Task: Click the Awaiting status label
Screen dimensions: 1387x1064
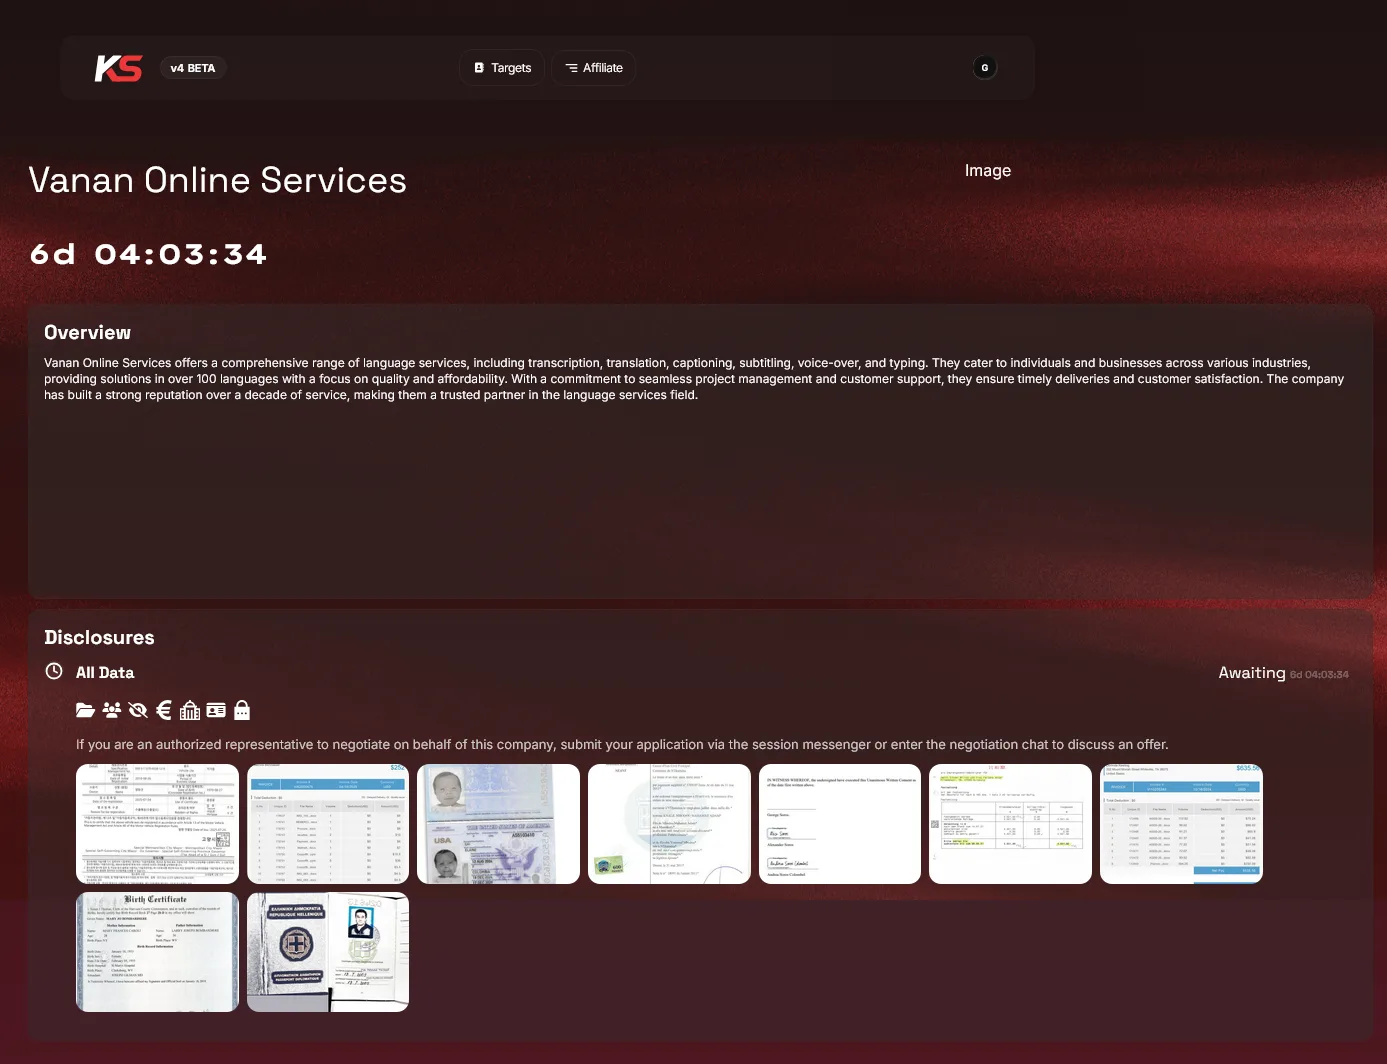Action: point(1251,673)
